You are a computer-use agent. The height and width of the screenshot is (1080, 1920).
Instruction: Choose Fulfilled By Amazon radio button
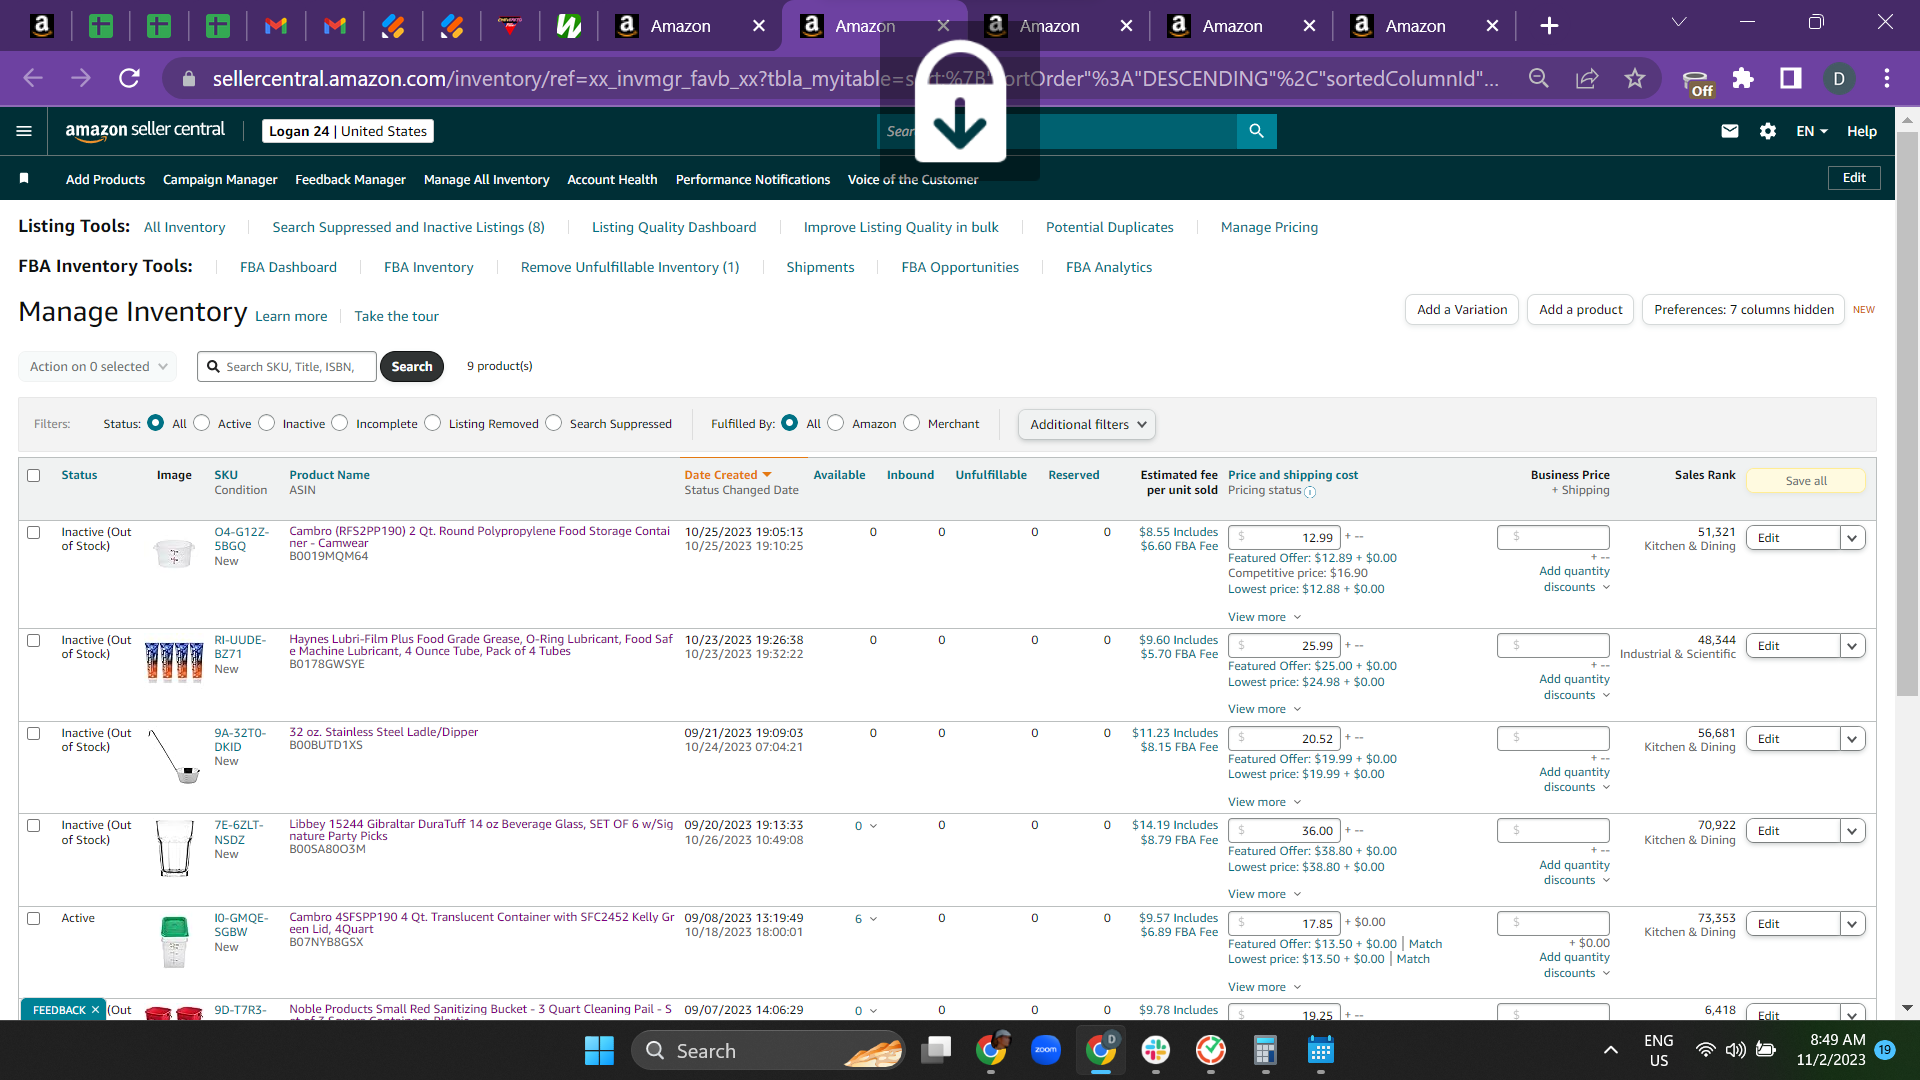coord(836,423)
